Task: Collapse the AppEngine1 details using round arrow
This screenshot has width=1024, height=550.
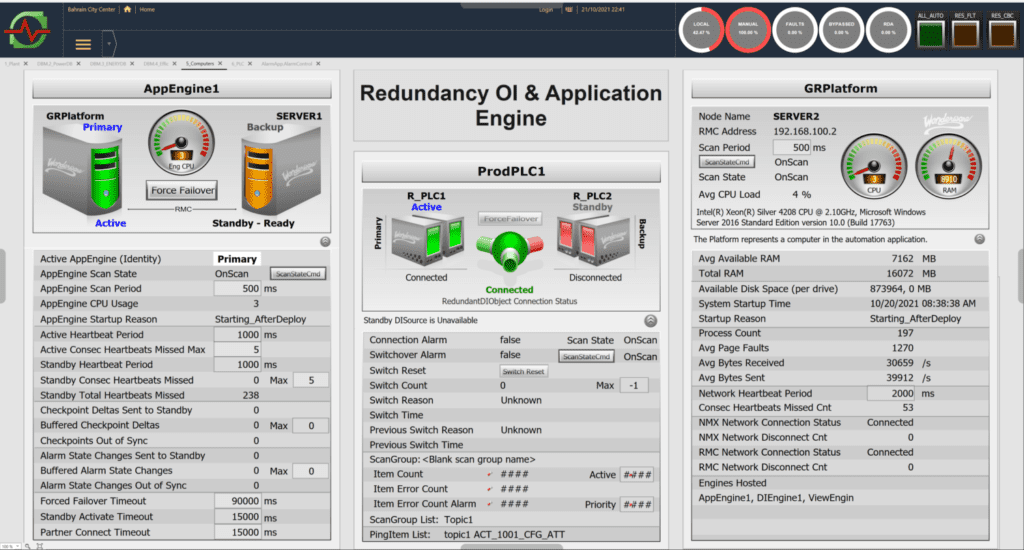Action: click(325, 242)
